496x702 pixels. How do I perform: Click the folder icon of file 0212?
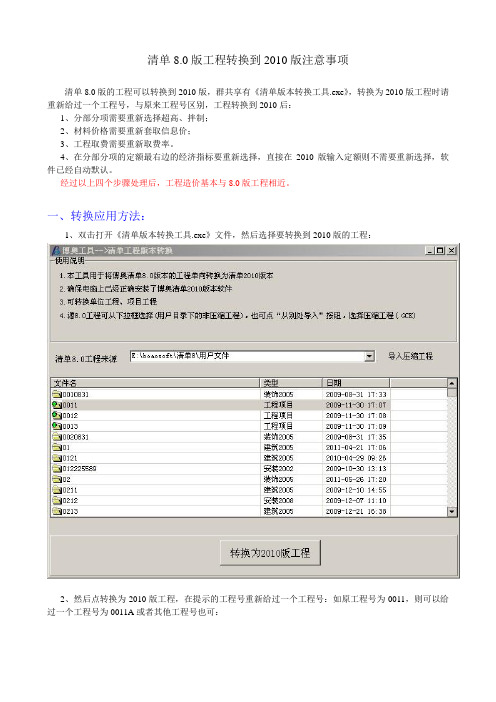(x=57, y=501)
